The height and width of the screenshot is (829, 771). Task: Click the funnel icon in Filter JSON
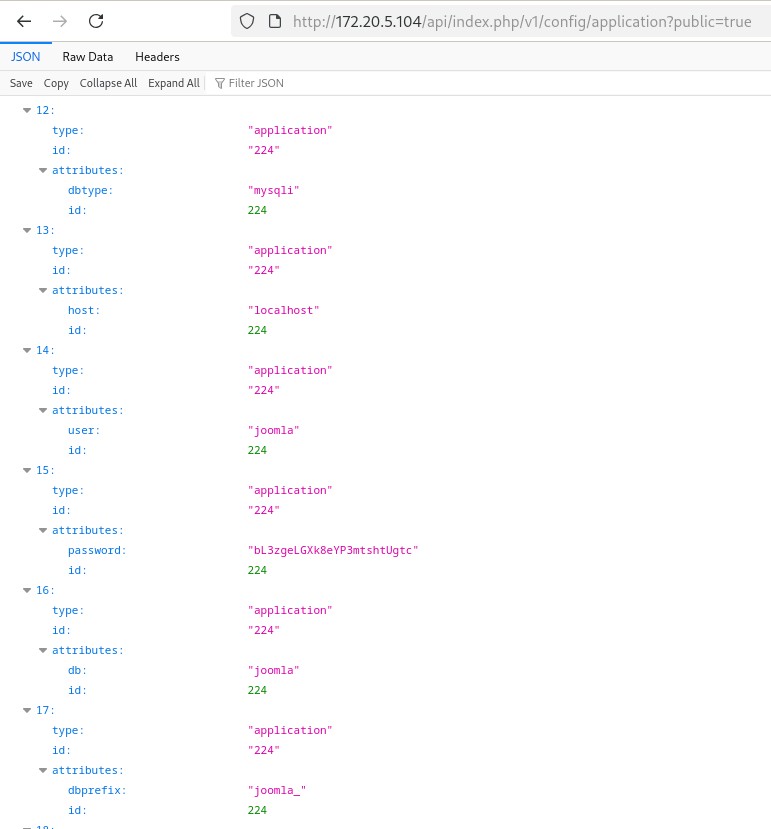pyautogui.click(x=220, y=83)
